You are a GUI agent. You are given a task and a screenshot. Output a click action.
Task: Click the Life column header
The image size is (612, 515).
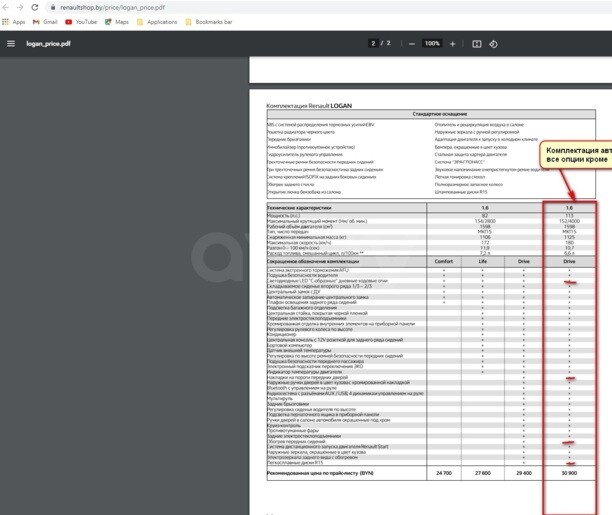pos(483,261)
